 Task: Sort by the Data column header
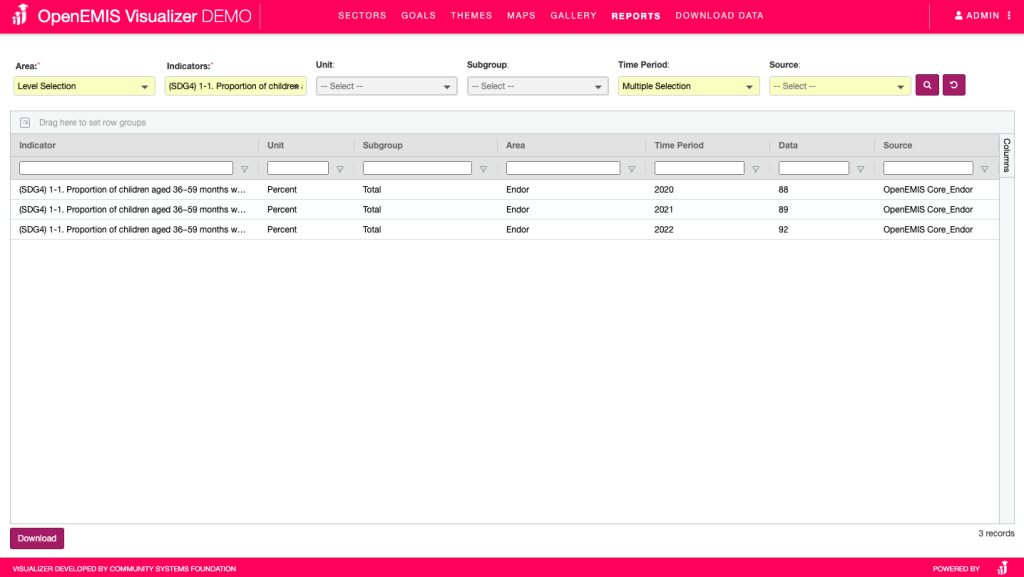tap(789, 146)
